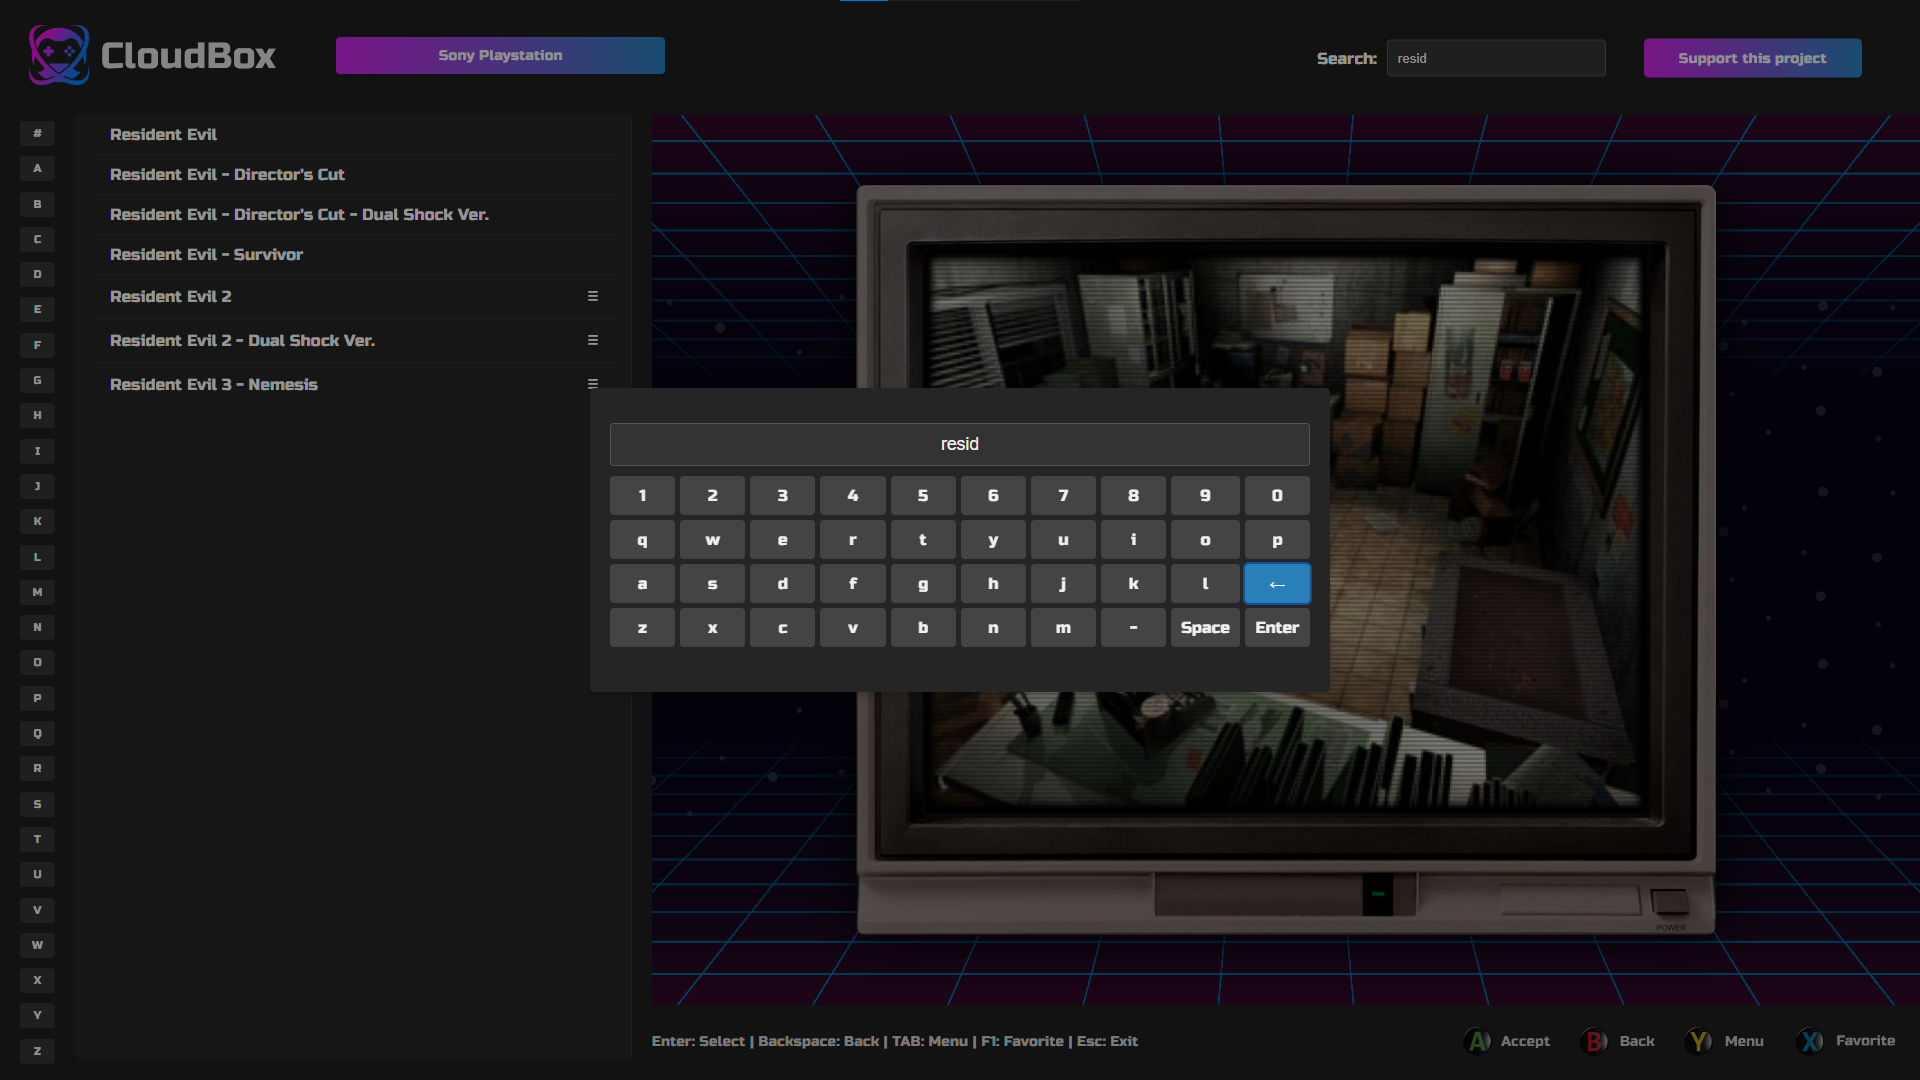Click the CloudBox title text

[x=188, y=56]
